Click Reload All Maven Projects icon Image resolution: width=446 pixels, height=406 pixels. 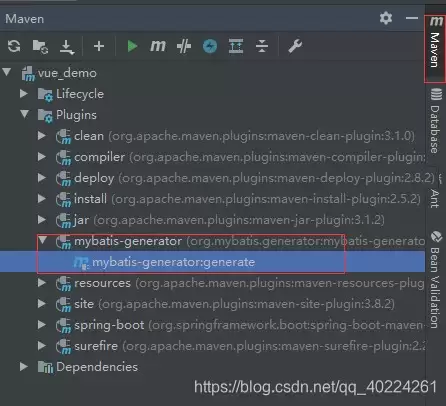pos(14,46)
